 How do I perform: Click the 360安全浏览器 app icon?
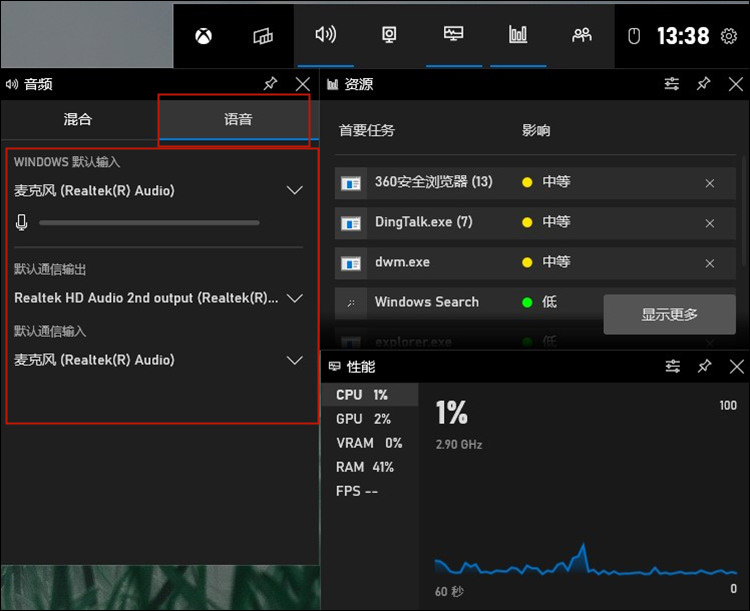tap(351, 183)
